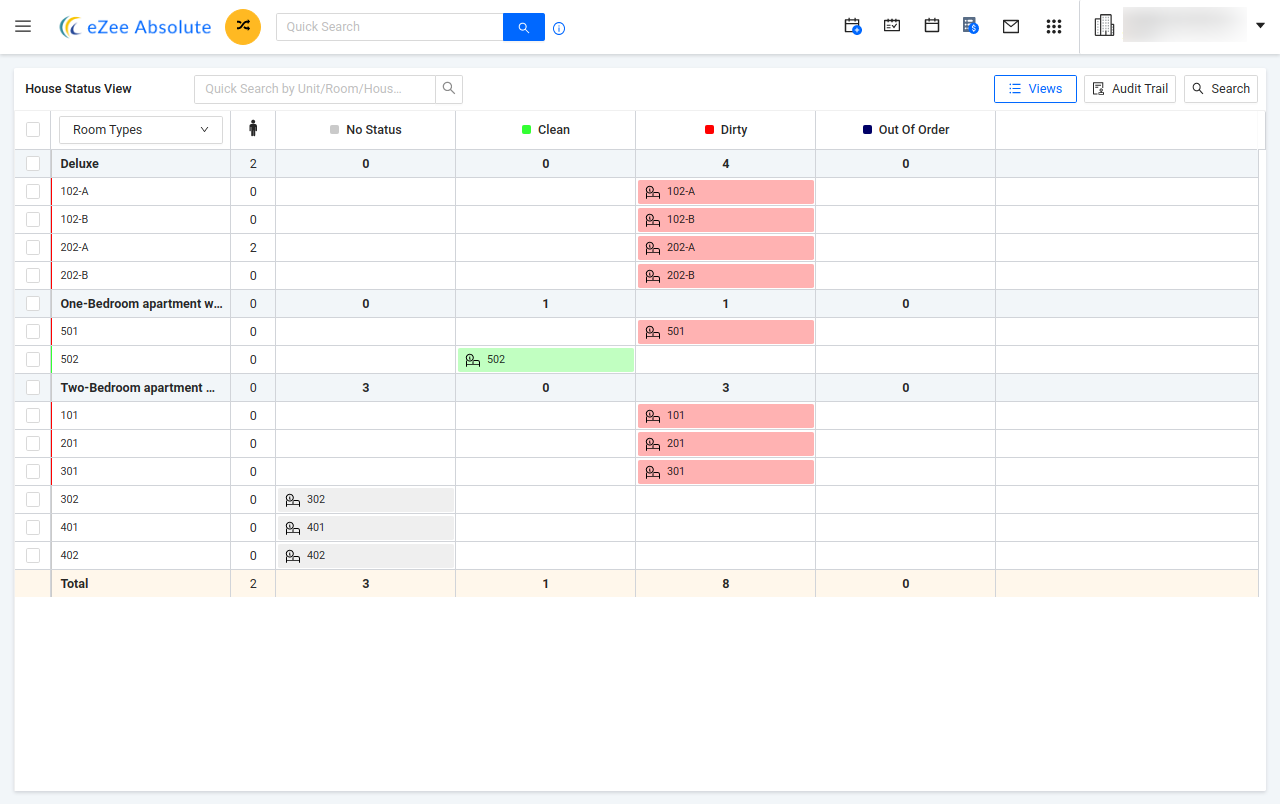Image resolution: width=1280 pixels, height=804 pixels.
Task: Click the hotel building property icon
Action: (1104, 24)
